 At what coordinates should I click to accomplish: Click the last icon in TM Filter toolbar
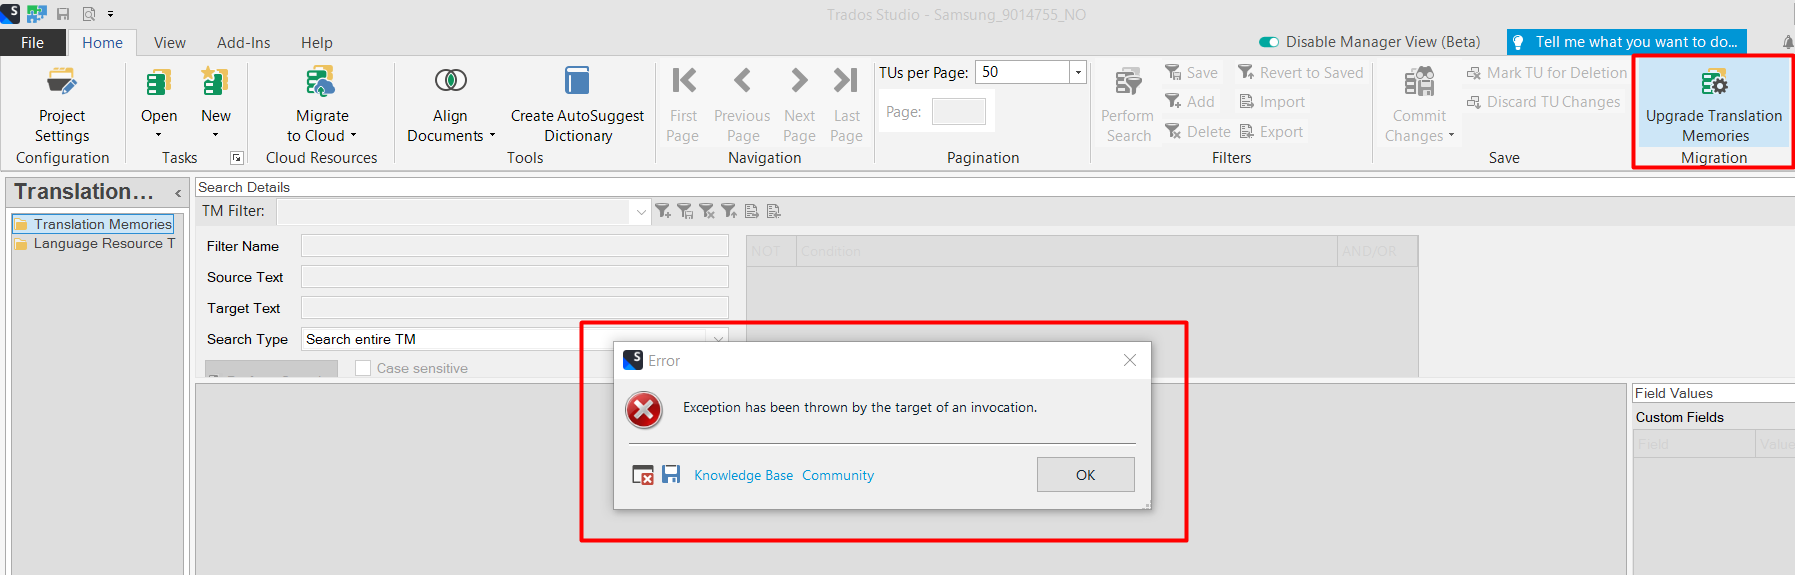click(774, 211)
